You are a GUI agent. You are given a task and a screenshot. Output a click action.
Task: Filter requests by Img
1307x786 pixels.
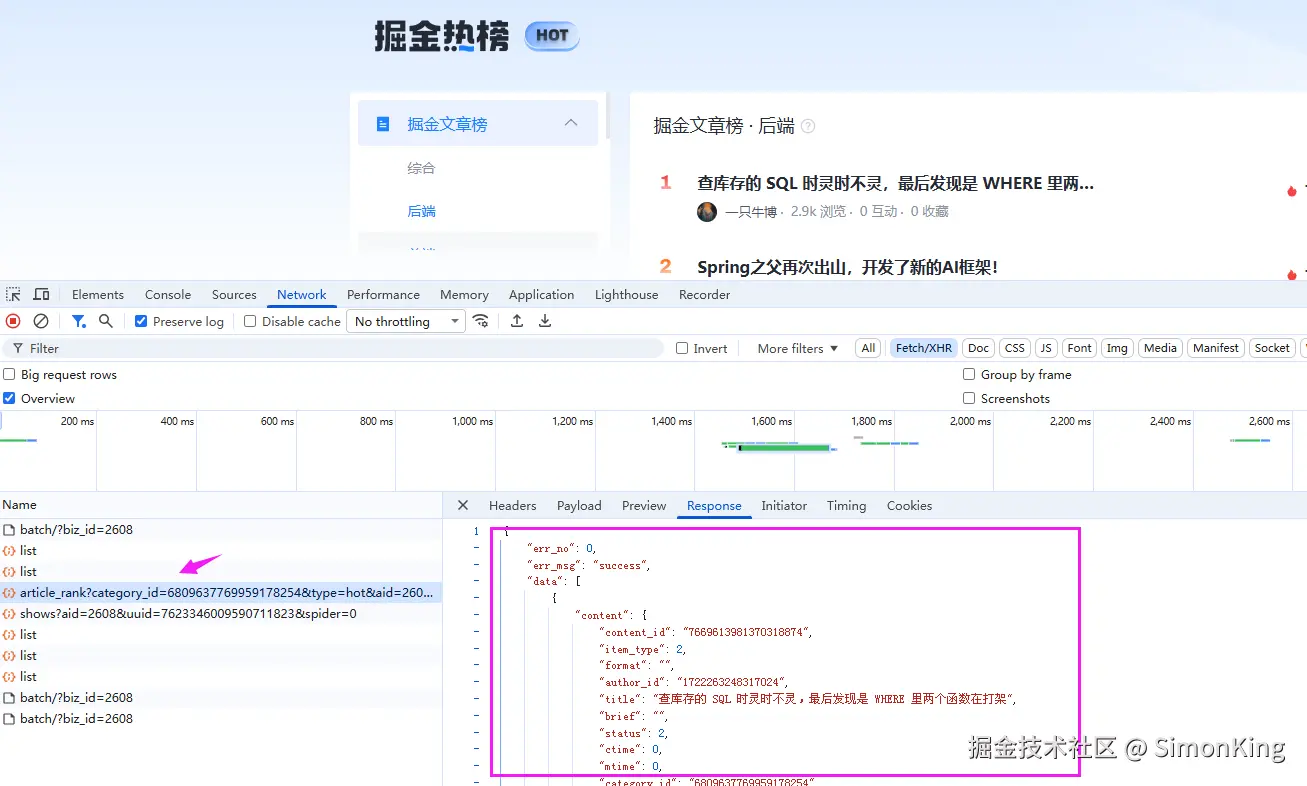click(x=1117, y=348)
